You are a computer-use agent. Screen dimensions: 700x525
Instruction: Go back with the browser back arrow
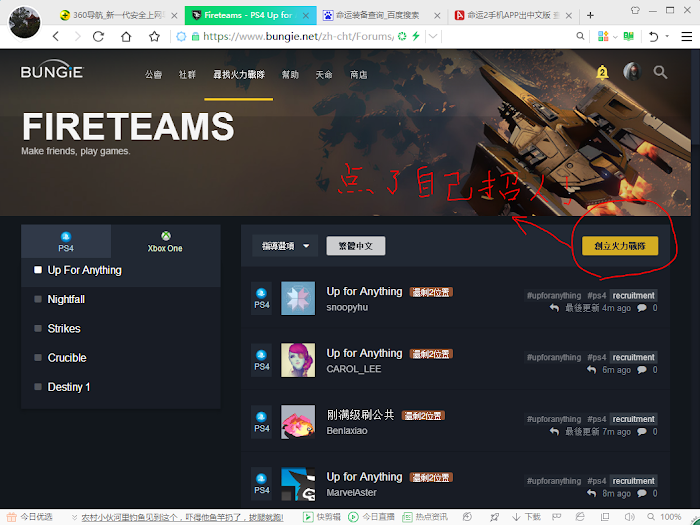point(56,36)
